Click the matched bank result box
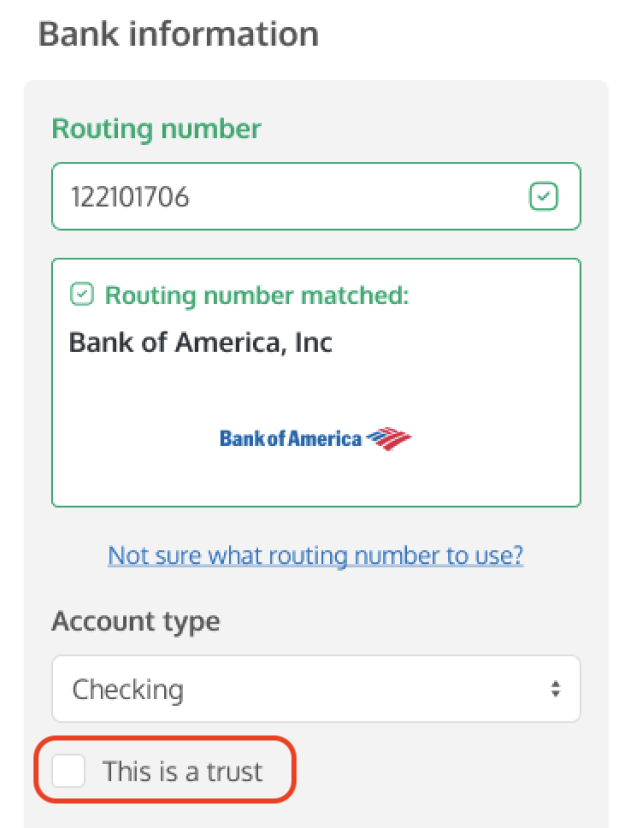This screenshot has width=632, height=828. (315, 470)
